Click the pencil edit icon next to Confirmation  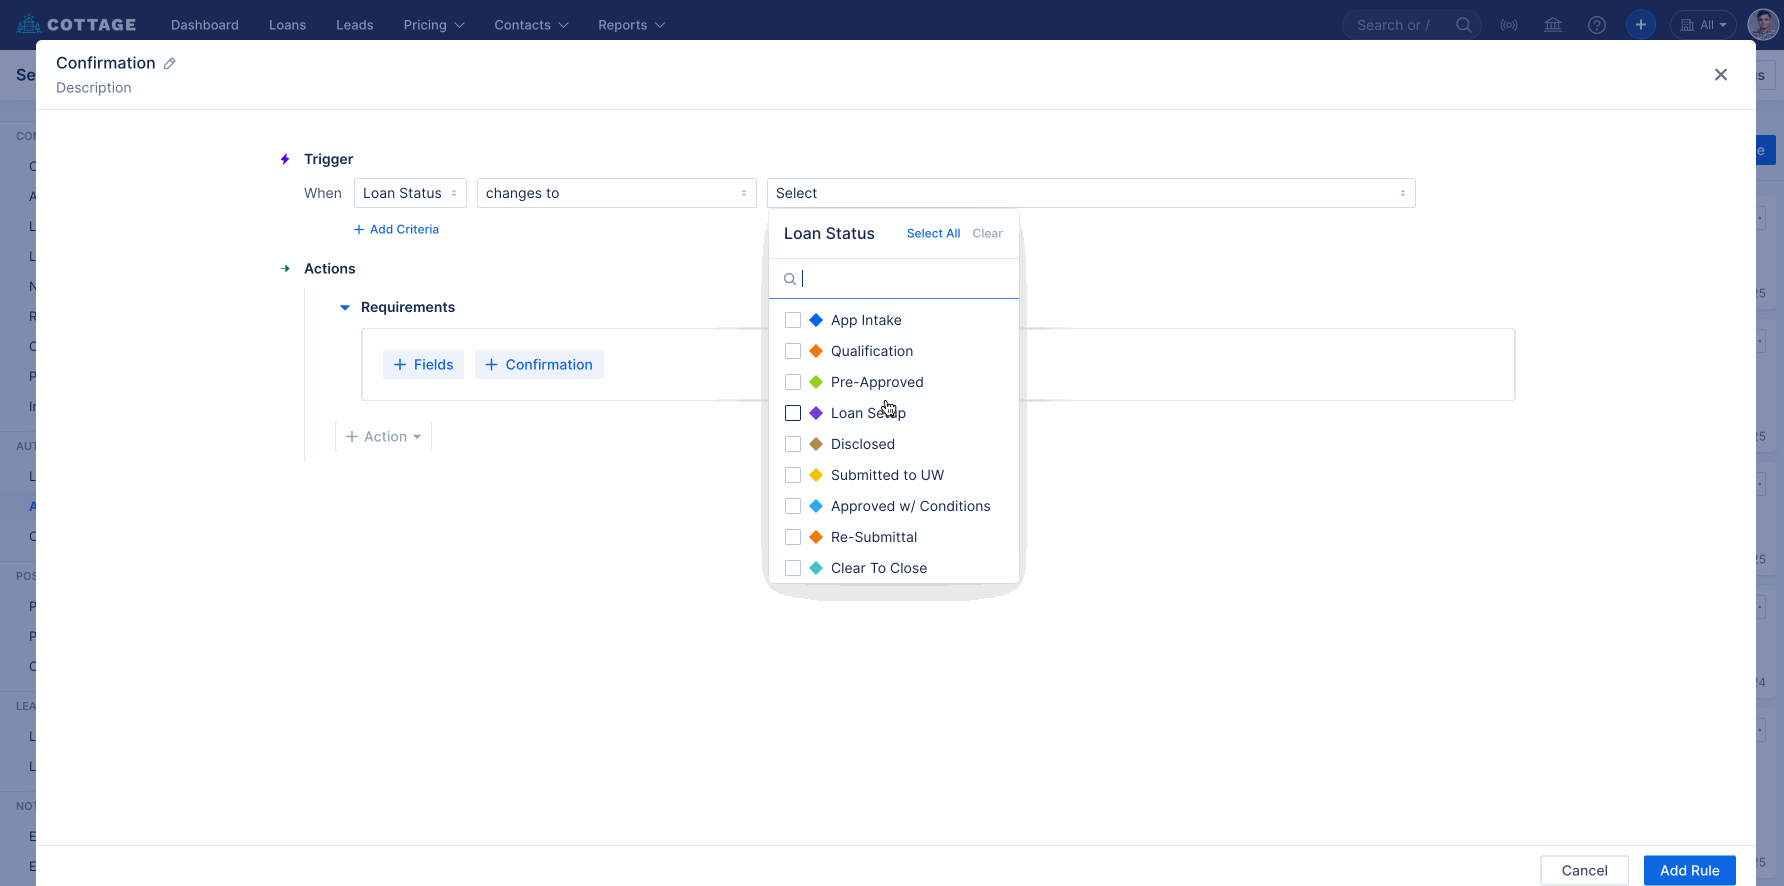point(170,63)
